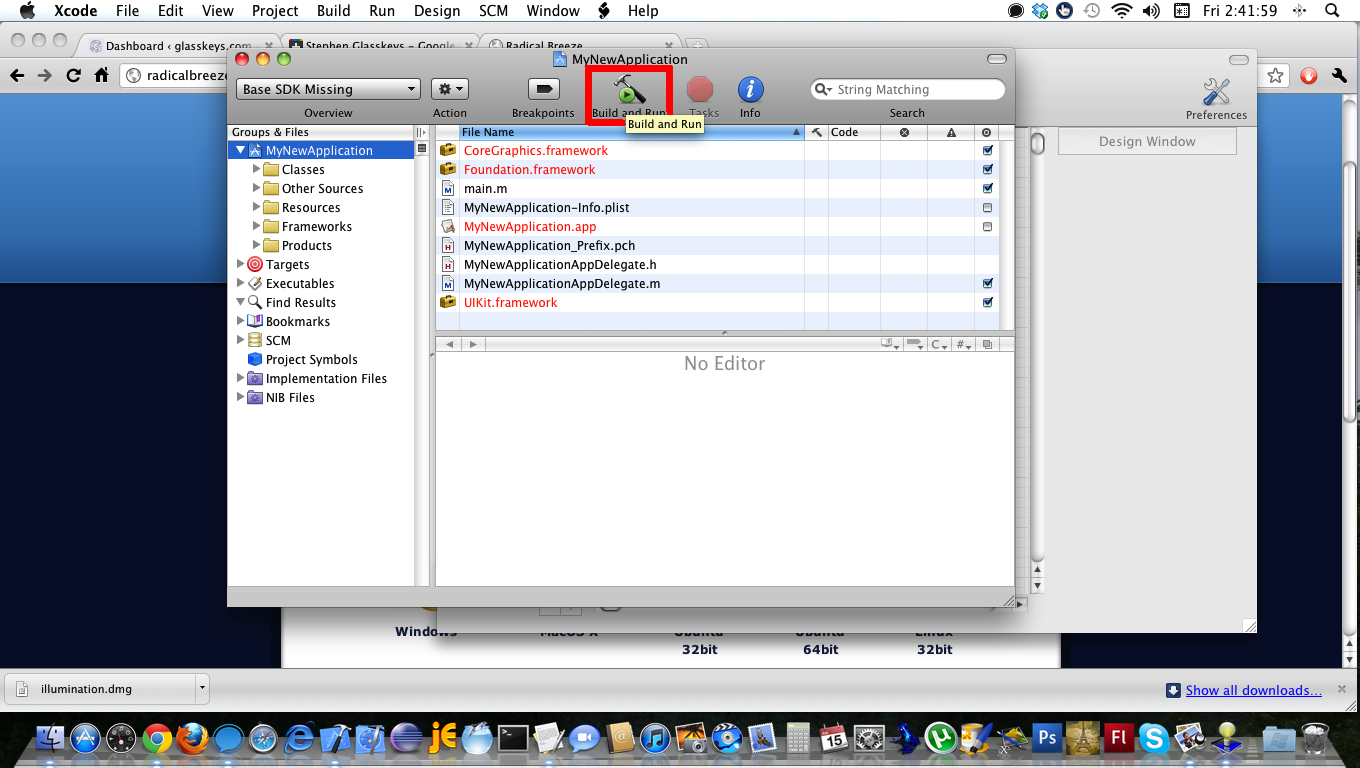Open the Info panel icon
Screen dimensions: 1360x768
tap(750, 89)
